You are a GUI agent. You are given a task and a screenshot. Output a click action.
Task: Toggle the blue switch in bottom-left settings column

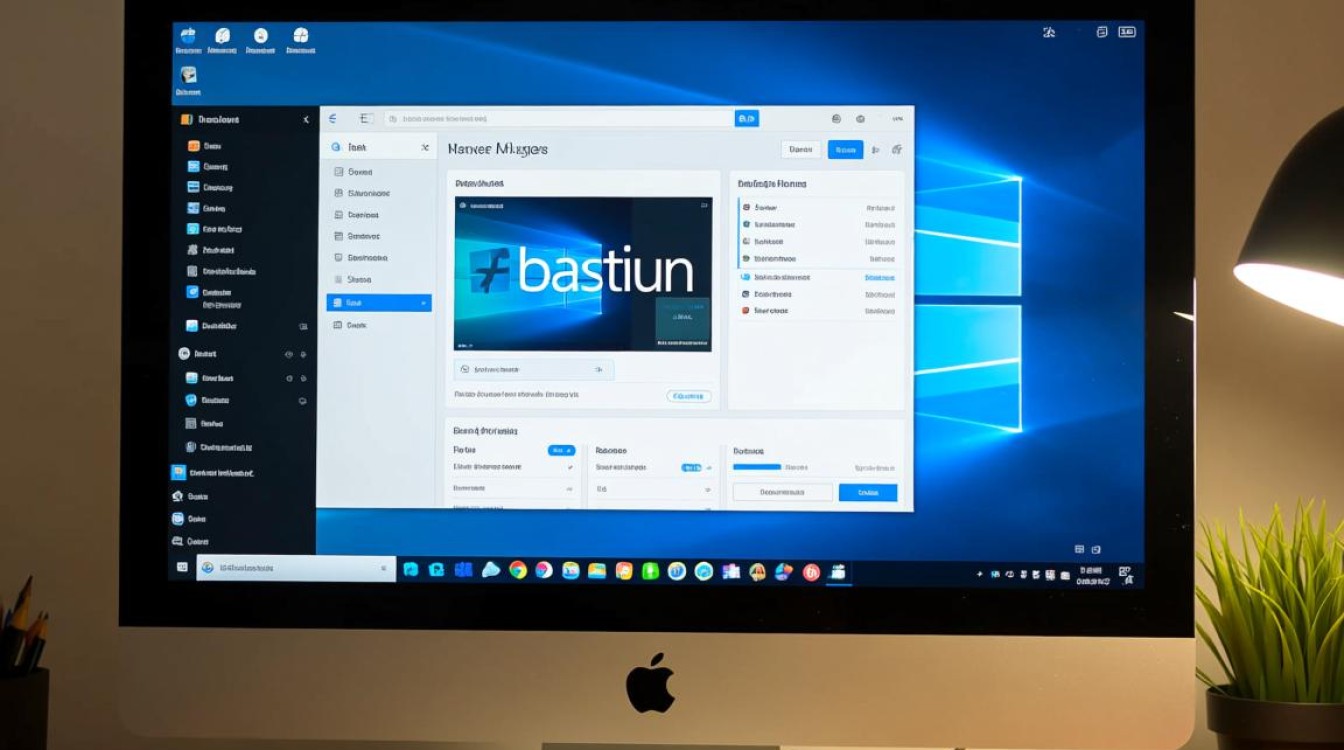click(x=561, y=450)
